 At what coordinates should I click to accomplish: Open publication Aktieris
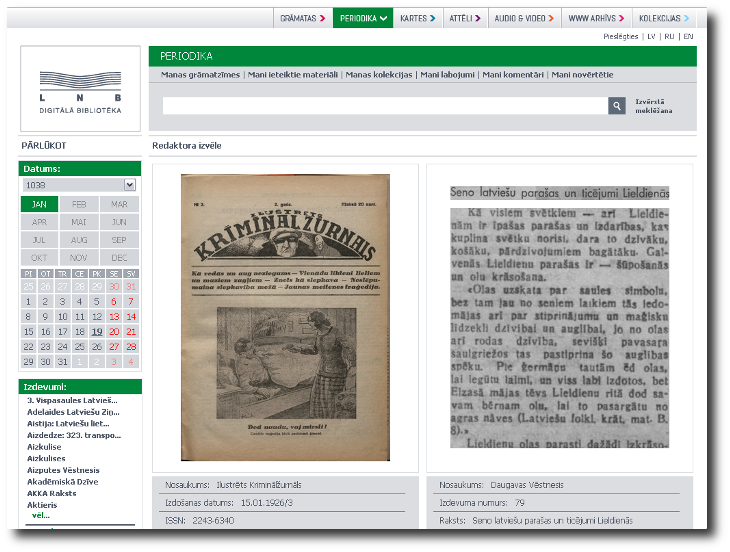[42, 505]
